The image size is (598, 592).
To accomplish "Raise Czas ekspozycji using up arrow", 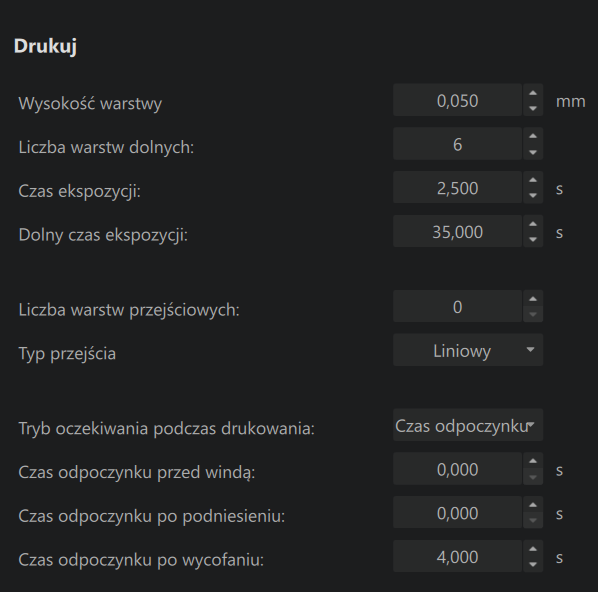I will tap(533, 180).
